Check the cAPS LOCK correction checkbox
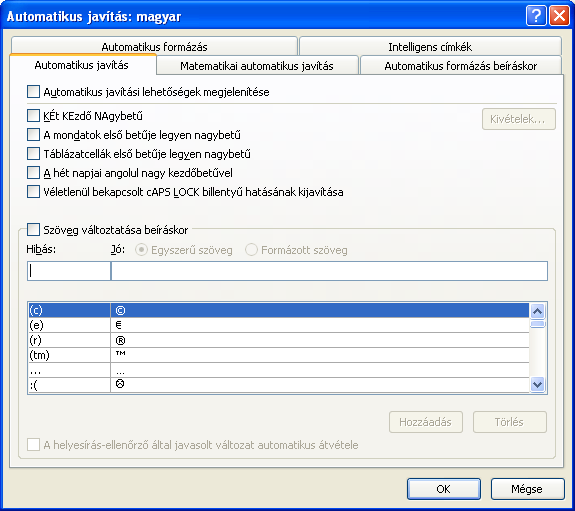The image size is (575, 511). coord(33,192)
